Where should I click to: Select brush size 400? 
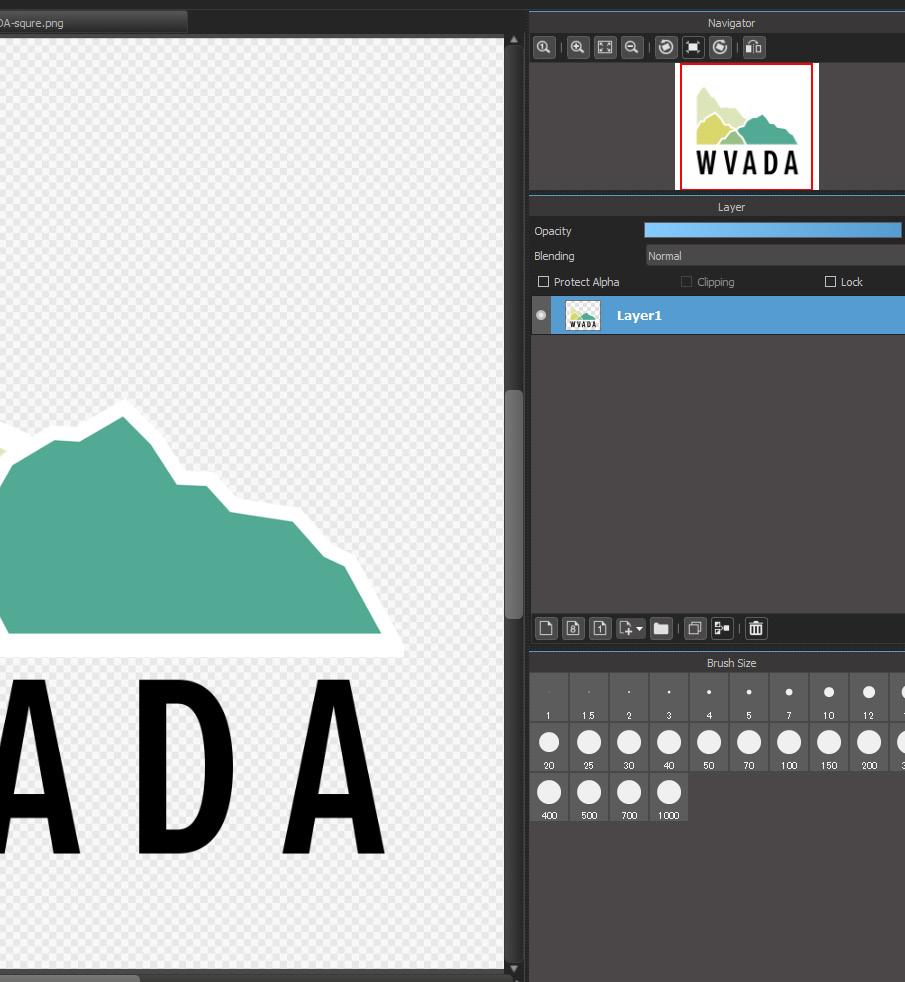pos(549,798)
